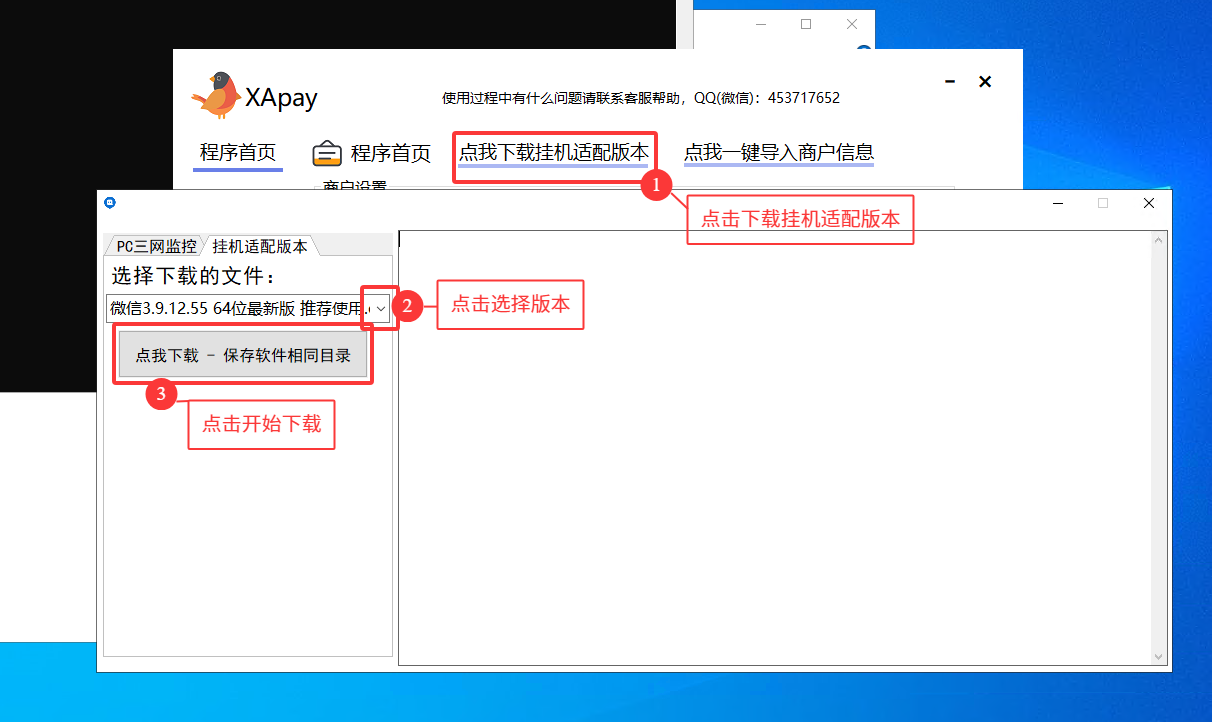The width and height of the screenshot is (1212, 722).
Task: Click the XApay bird logo
Action: point(215,95)
